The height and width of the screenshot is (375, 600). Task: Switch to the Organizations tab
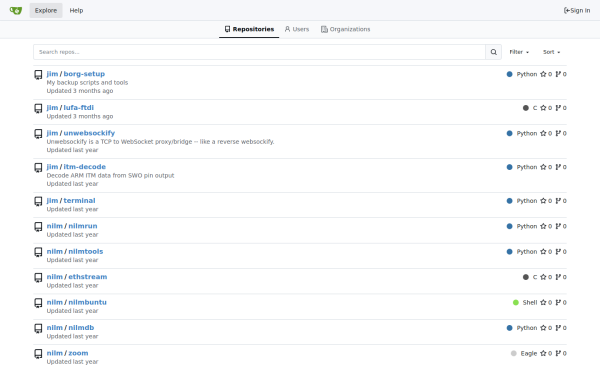[346, 29]
